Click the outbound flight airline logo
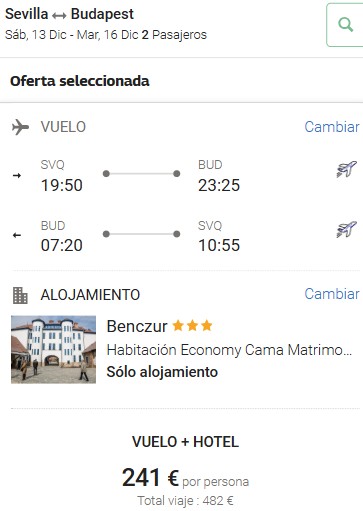This screenshot has height=511, width=363. click(347, 169)
